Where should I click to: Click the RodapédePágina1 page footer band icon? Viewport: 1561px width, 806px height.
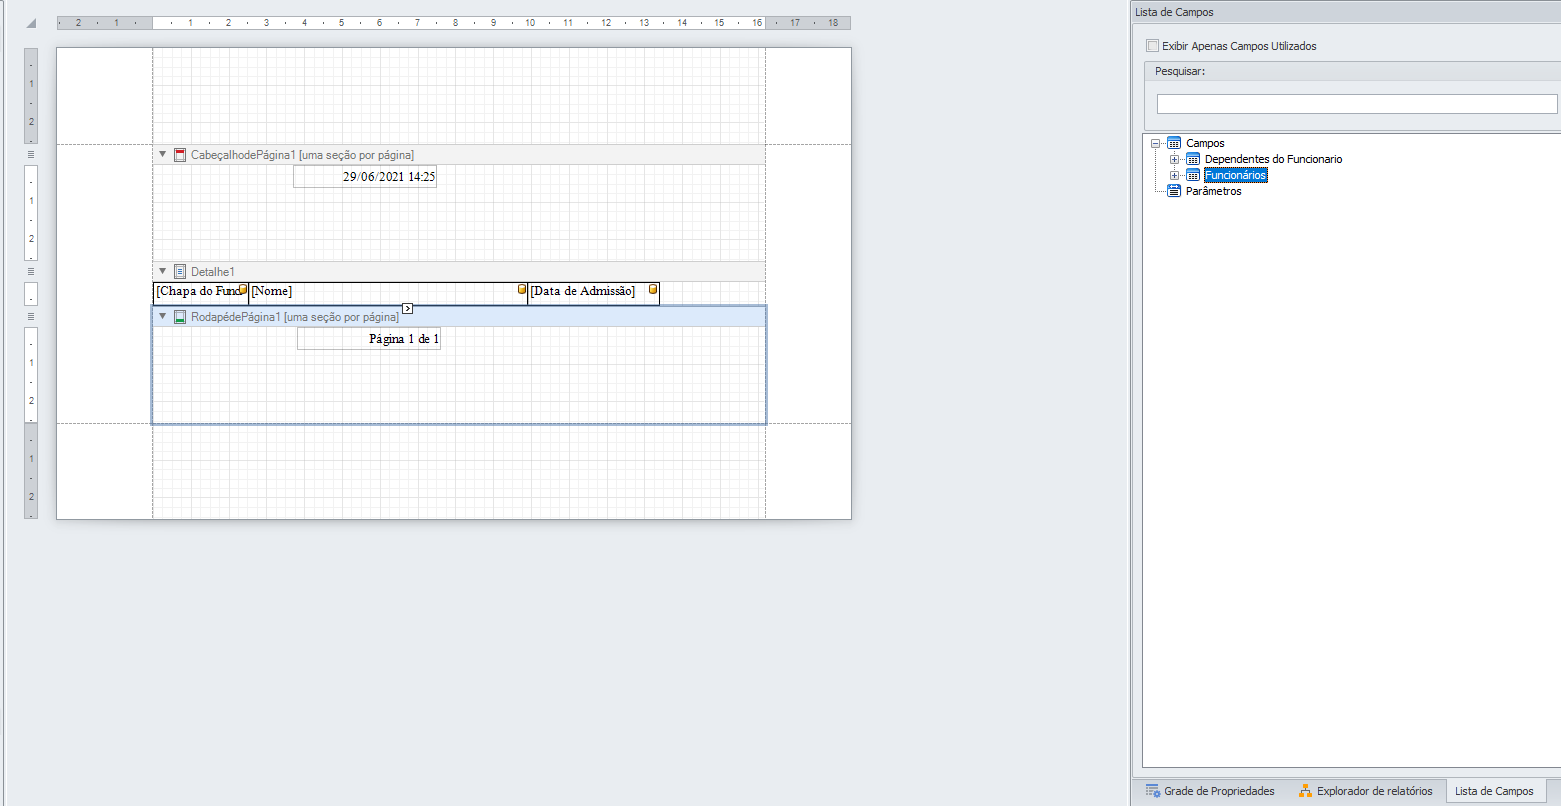click(180, 317)
